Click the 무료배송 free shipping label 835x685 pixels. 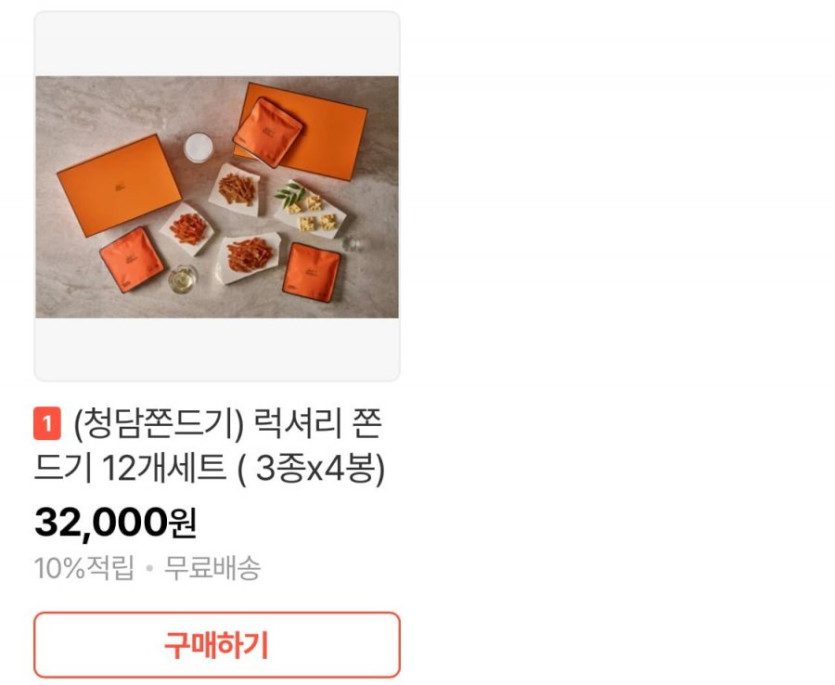coord(212,568)
